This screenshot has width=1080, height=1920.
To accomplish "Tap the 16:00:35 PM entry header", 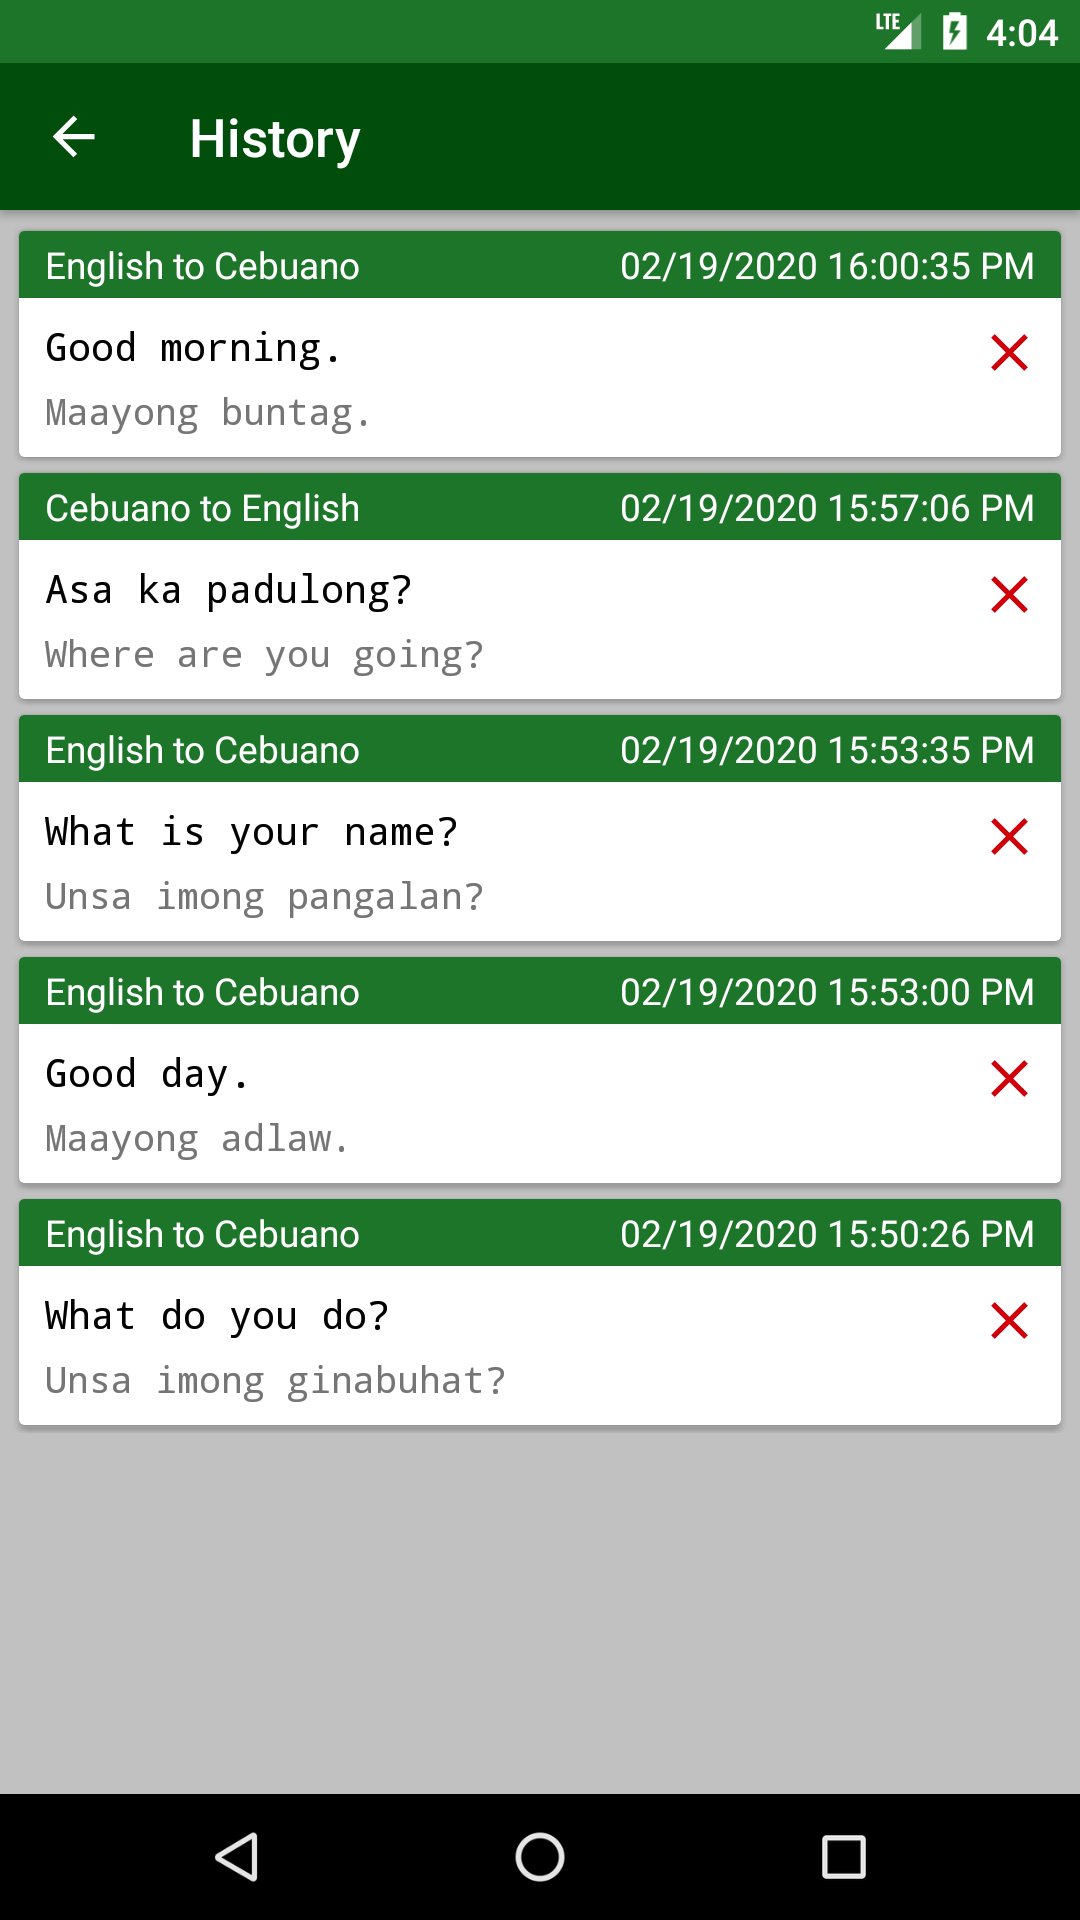I will click(x=826, y=266).
